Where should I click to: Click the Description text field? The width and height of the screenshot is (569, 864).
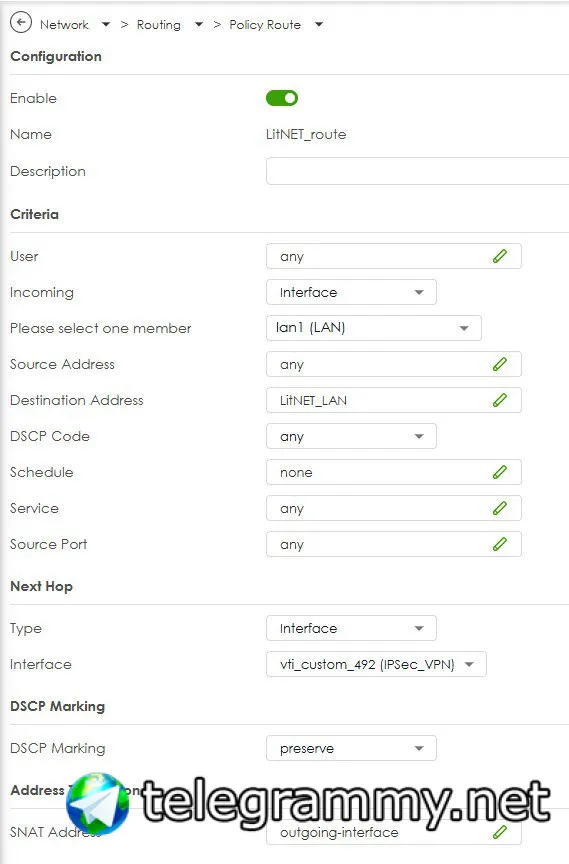pyautogui.click(x=418, y=171)
